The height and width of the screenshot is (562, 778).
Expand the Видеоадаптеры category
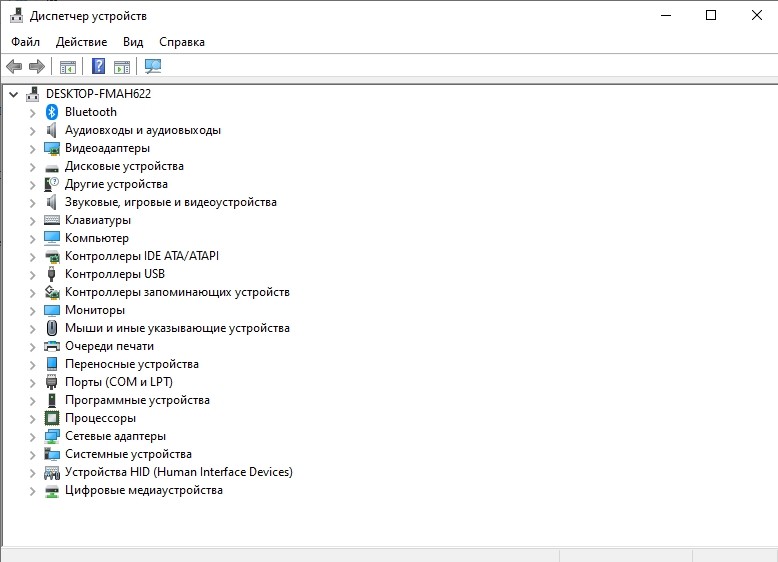coord(32,149)
